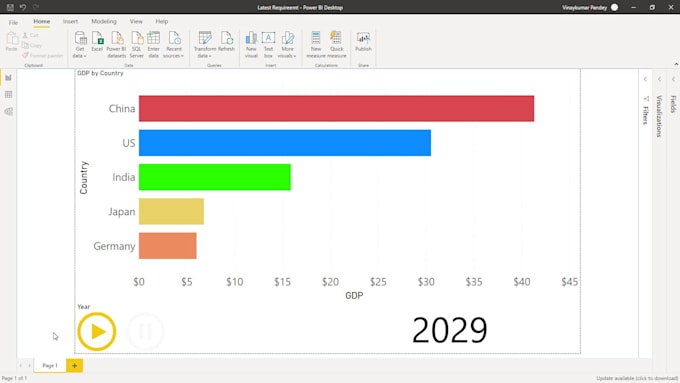This screenshot has height=383, width=680.
Task: Undo the last action
Action: (23, 7)
